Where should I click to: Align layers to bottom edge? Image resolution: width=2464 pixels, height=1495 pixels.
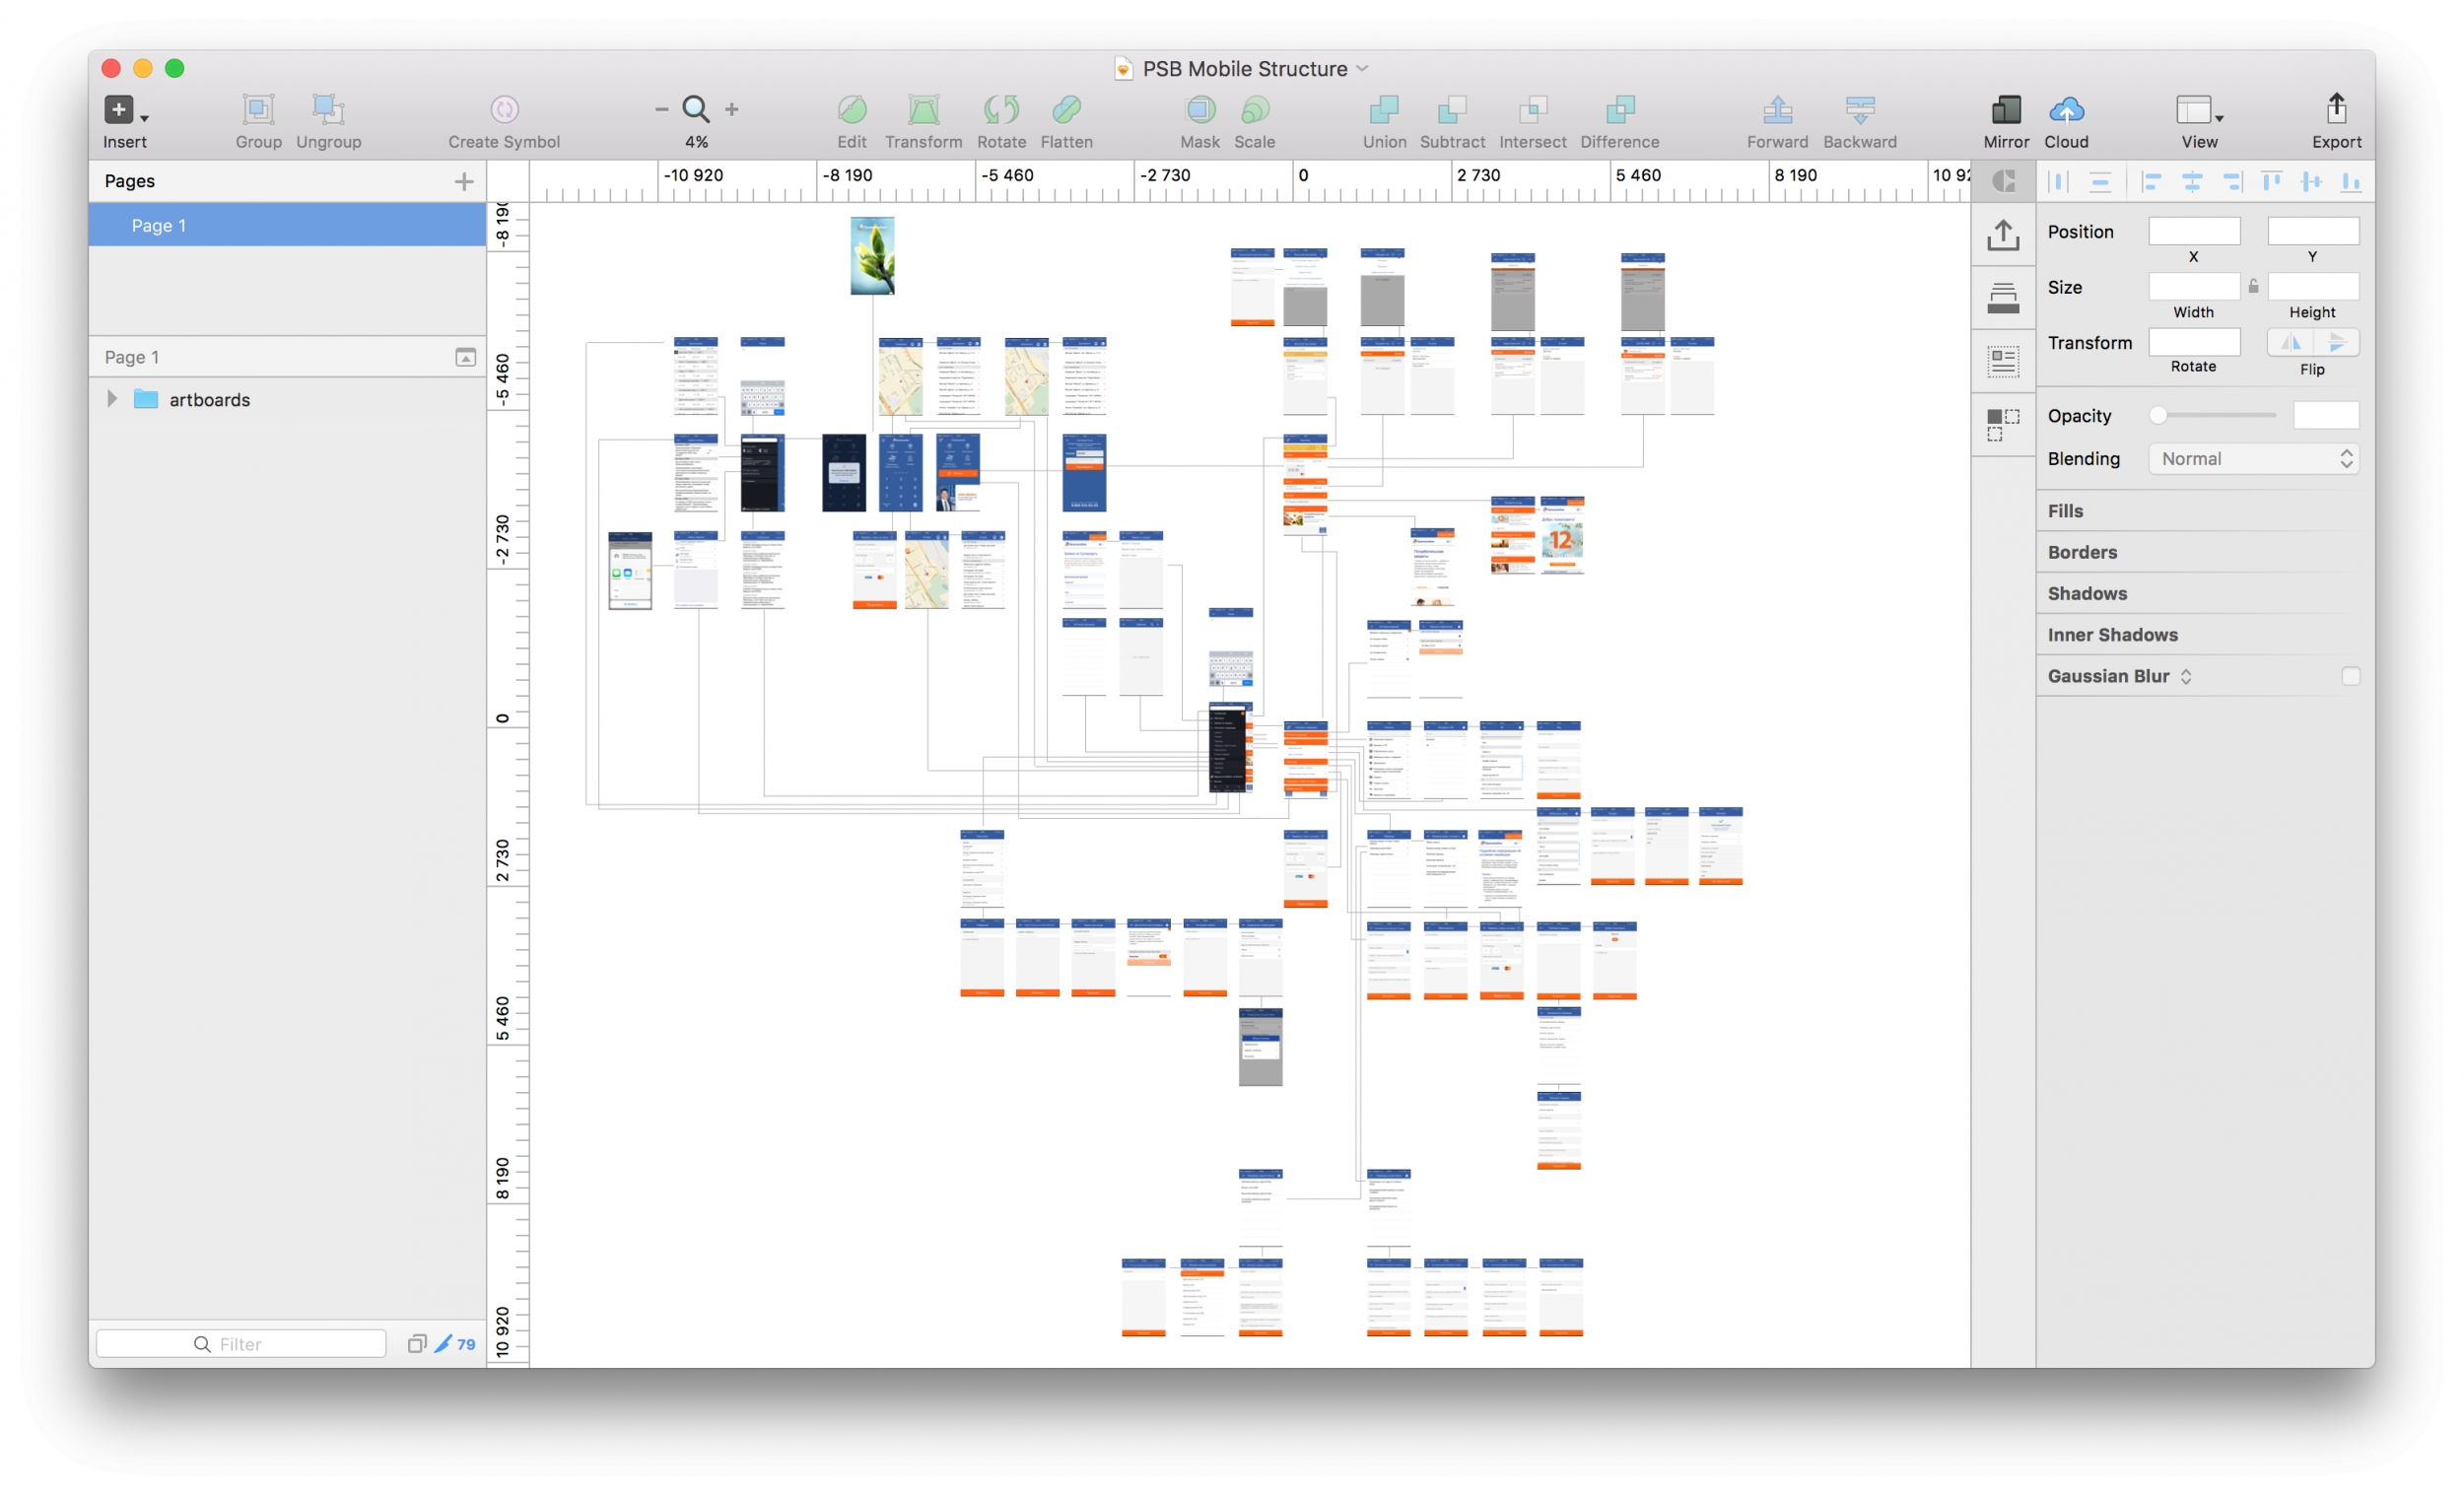click(2351, 181)
